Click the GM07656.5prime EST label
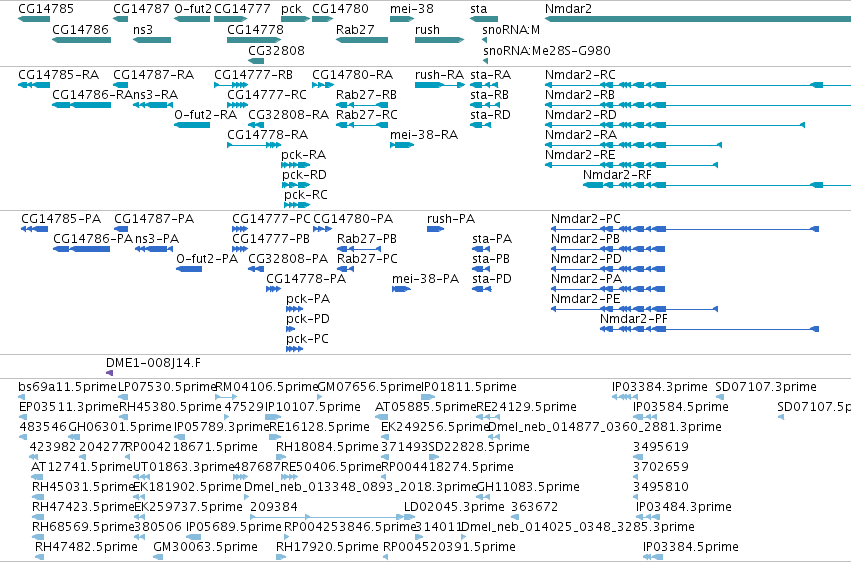Viewport: 851px width, 562px height. pos(369,387)
